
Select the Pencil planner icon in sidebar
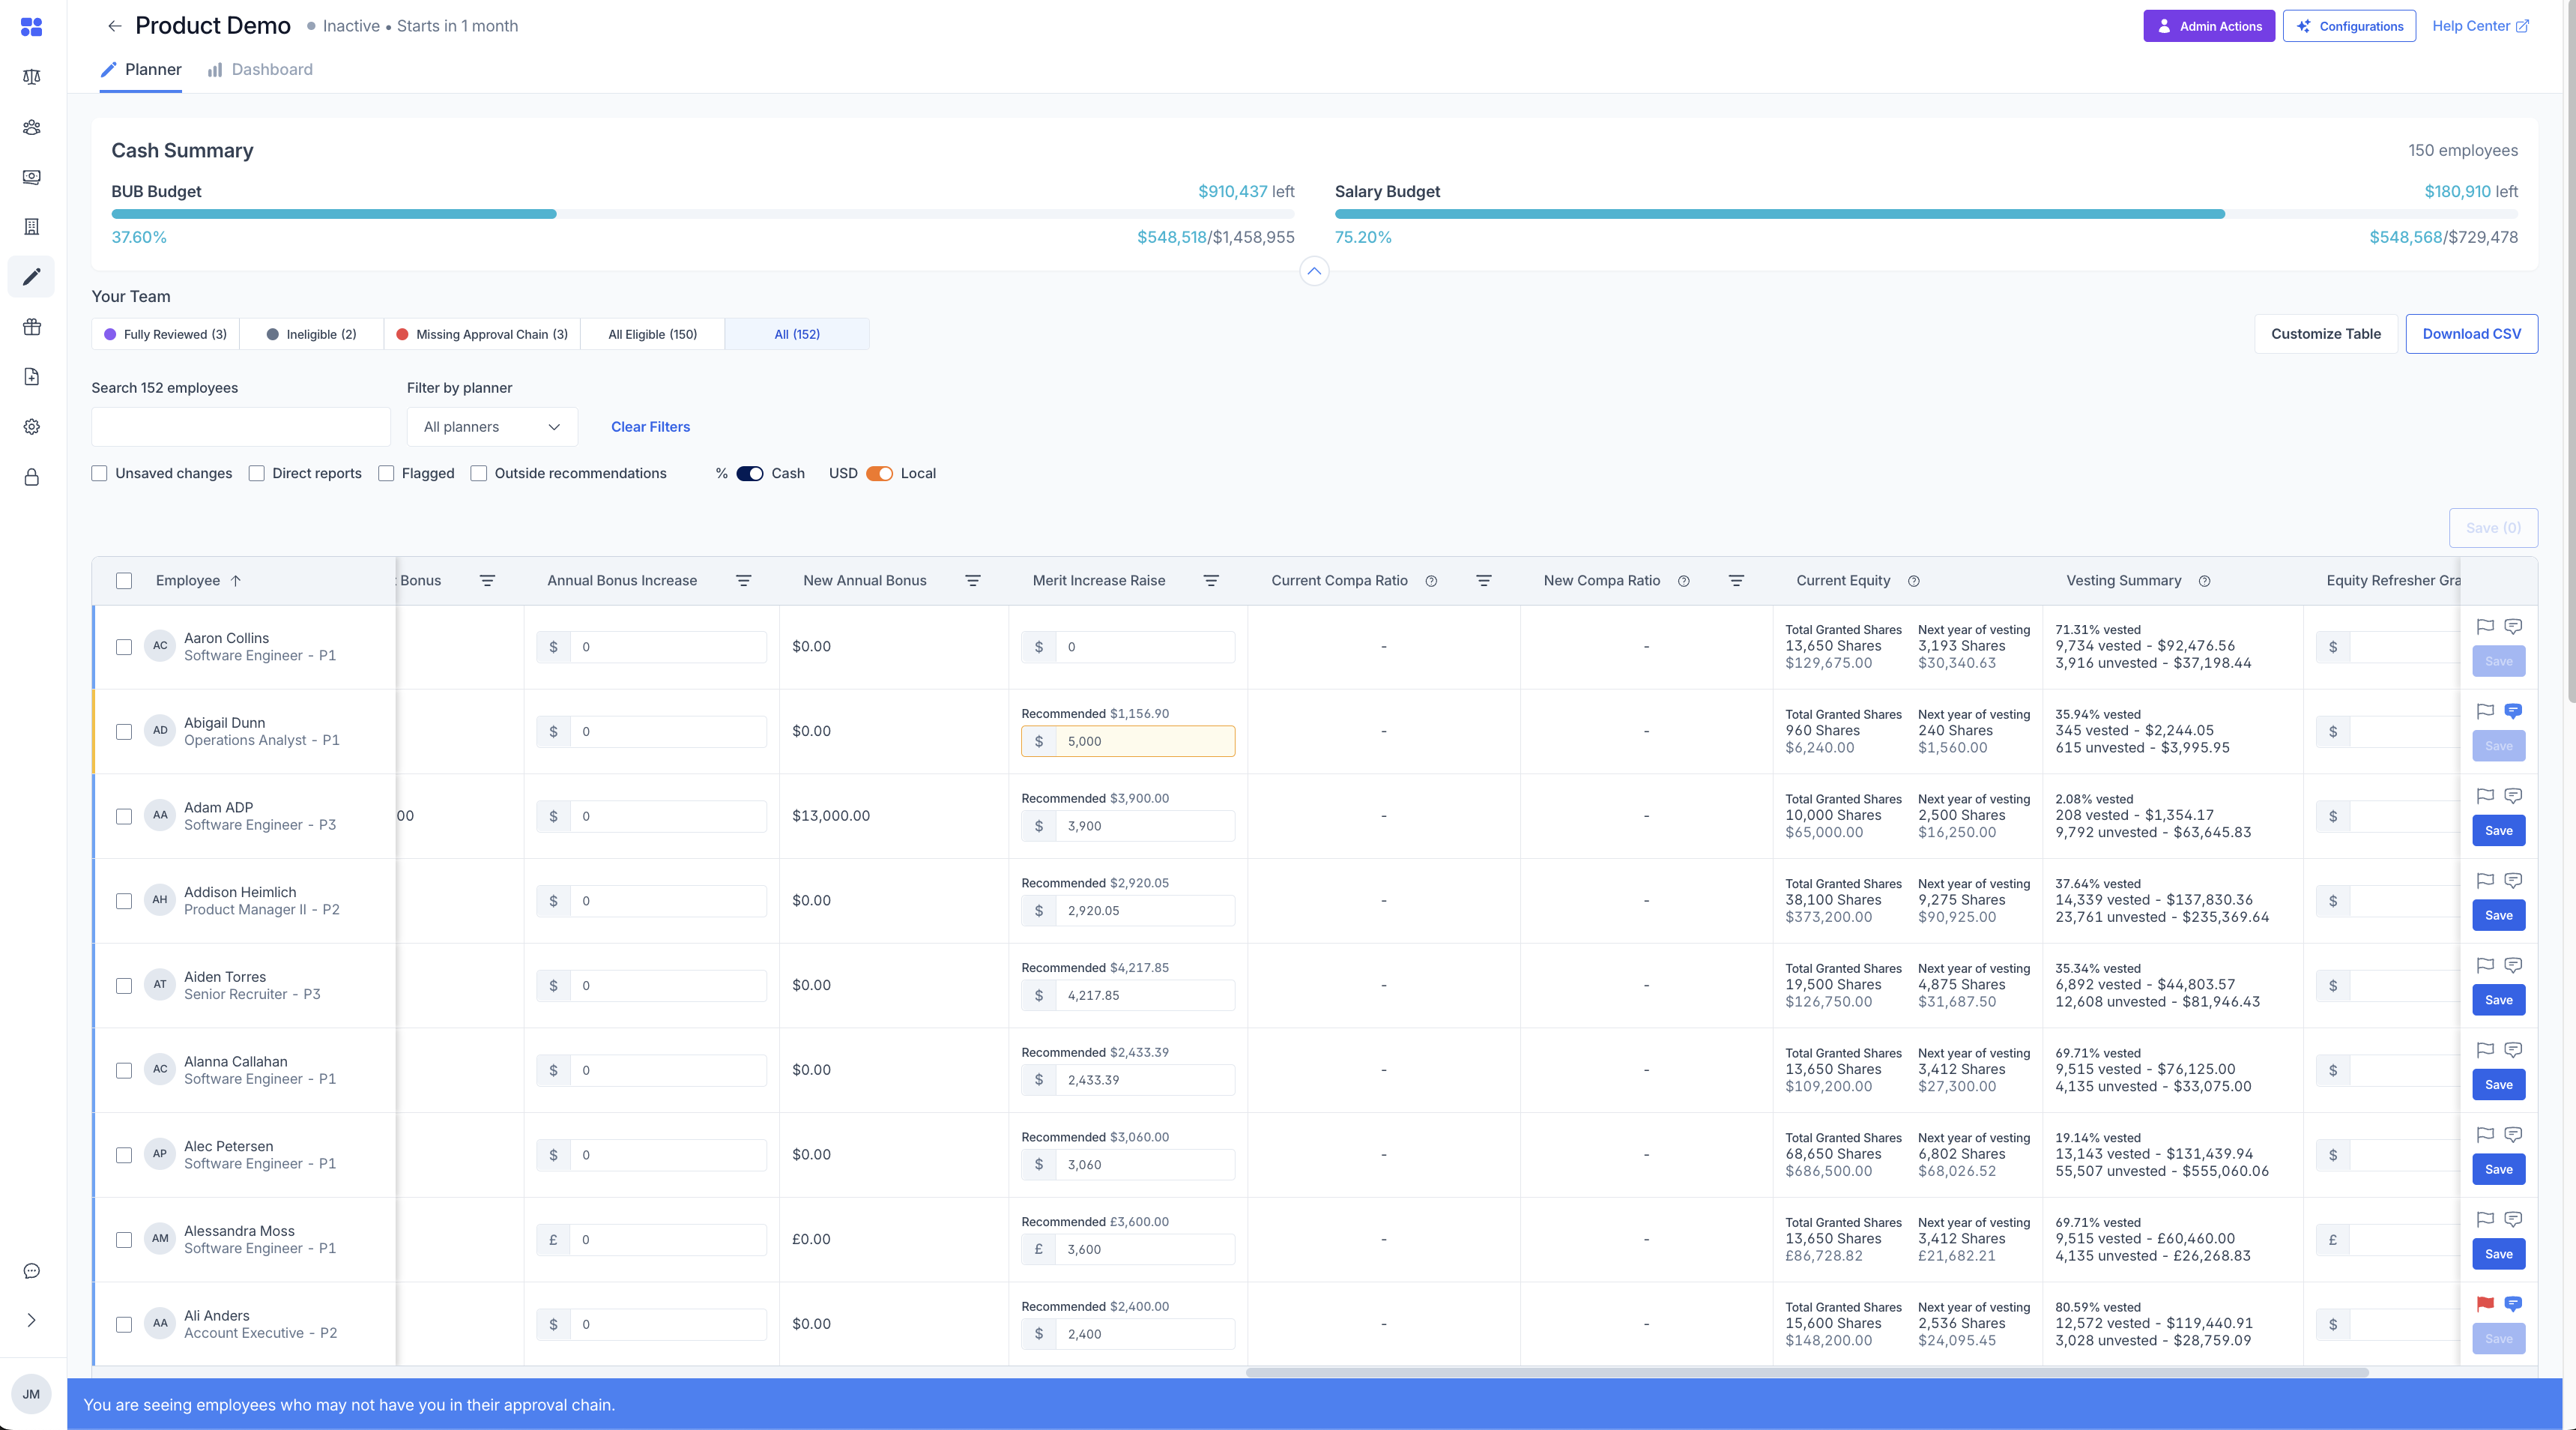pyautogui.click(x=31, y=277)
